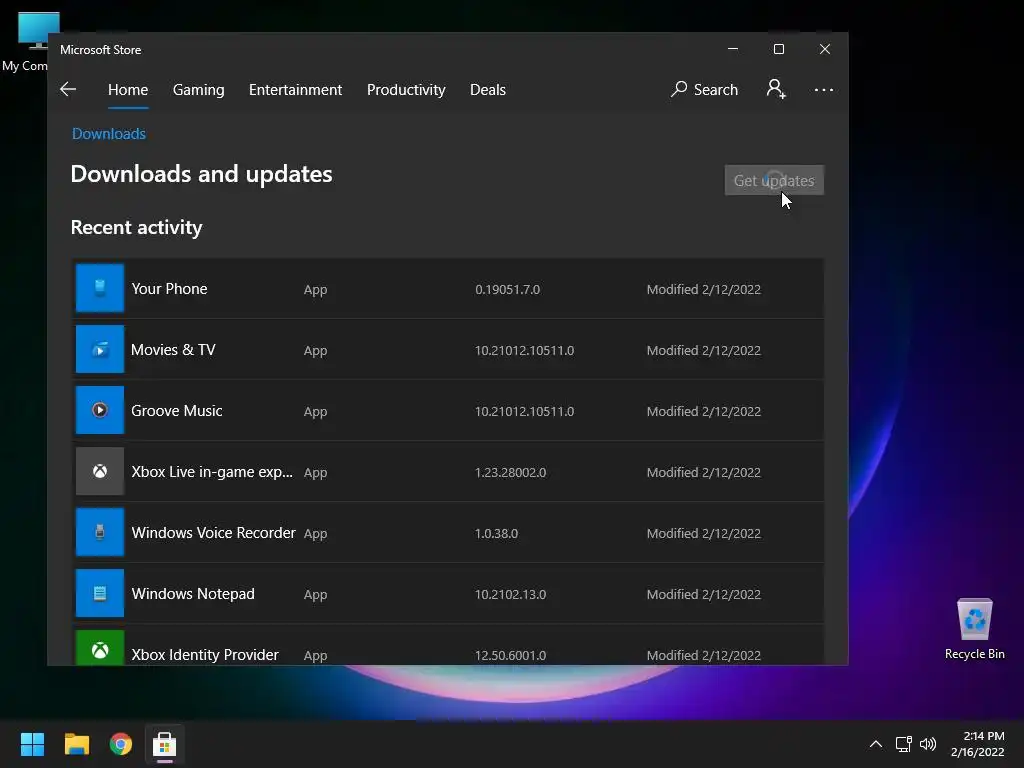This screenshot has height=768, width=1024.
Task: Click the Windows Voice Recorder app icon
Action: tap(100, 532)
